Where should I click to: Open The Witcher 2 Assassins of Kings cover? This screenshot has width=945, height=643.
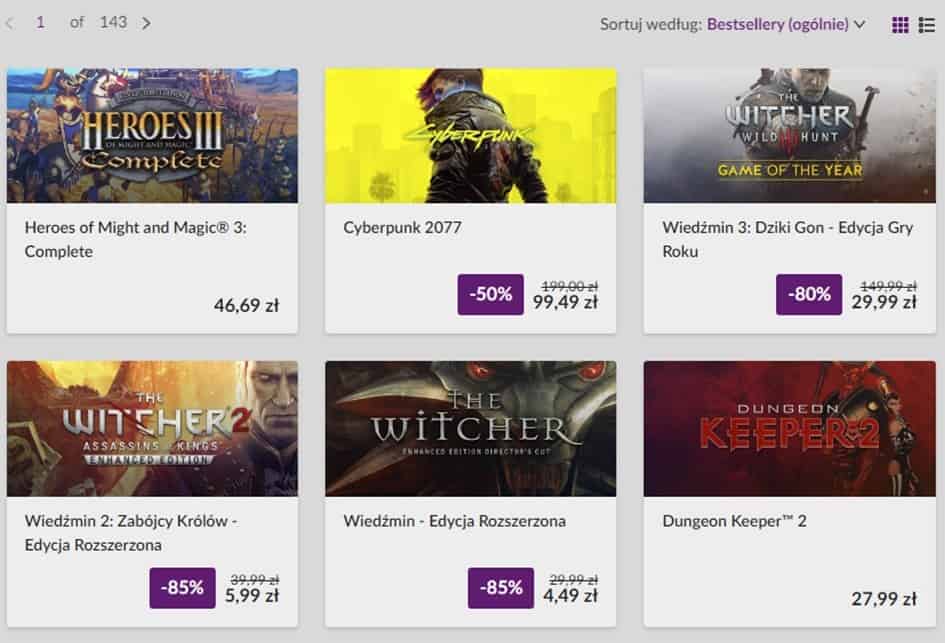tap(152, 429)
